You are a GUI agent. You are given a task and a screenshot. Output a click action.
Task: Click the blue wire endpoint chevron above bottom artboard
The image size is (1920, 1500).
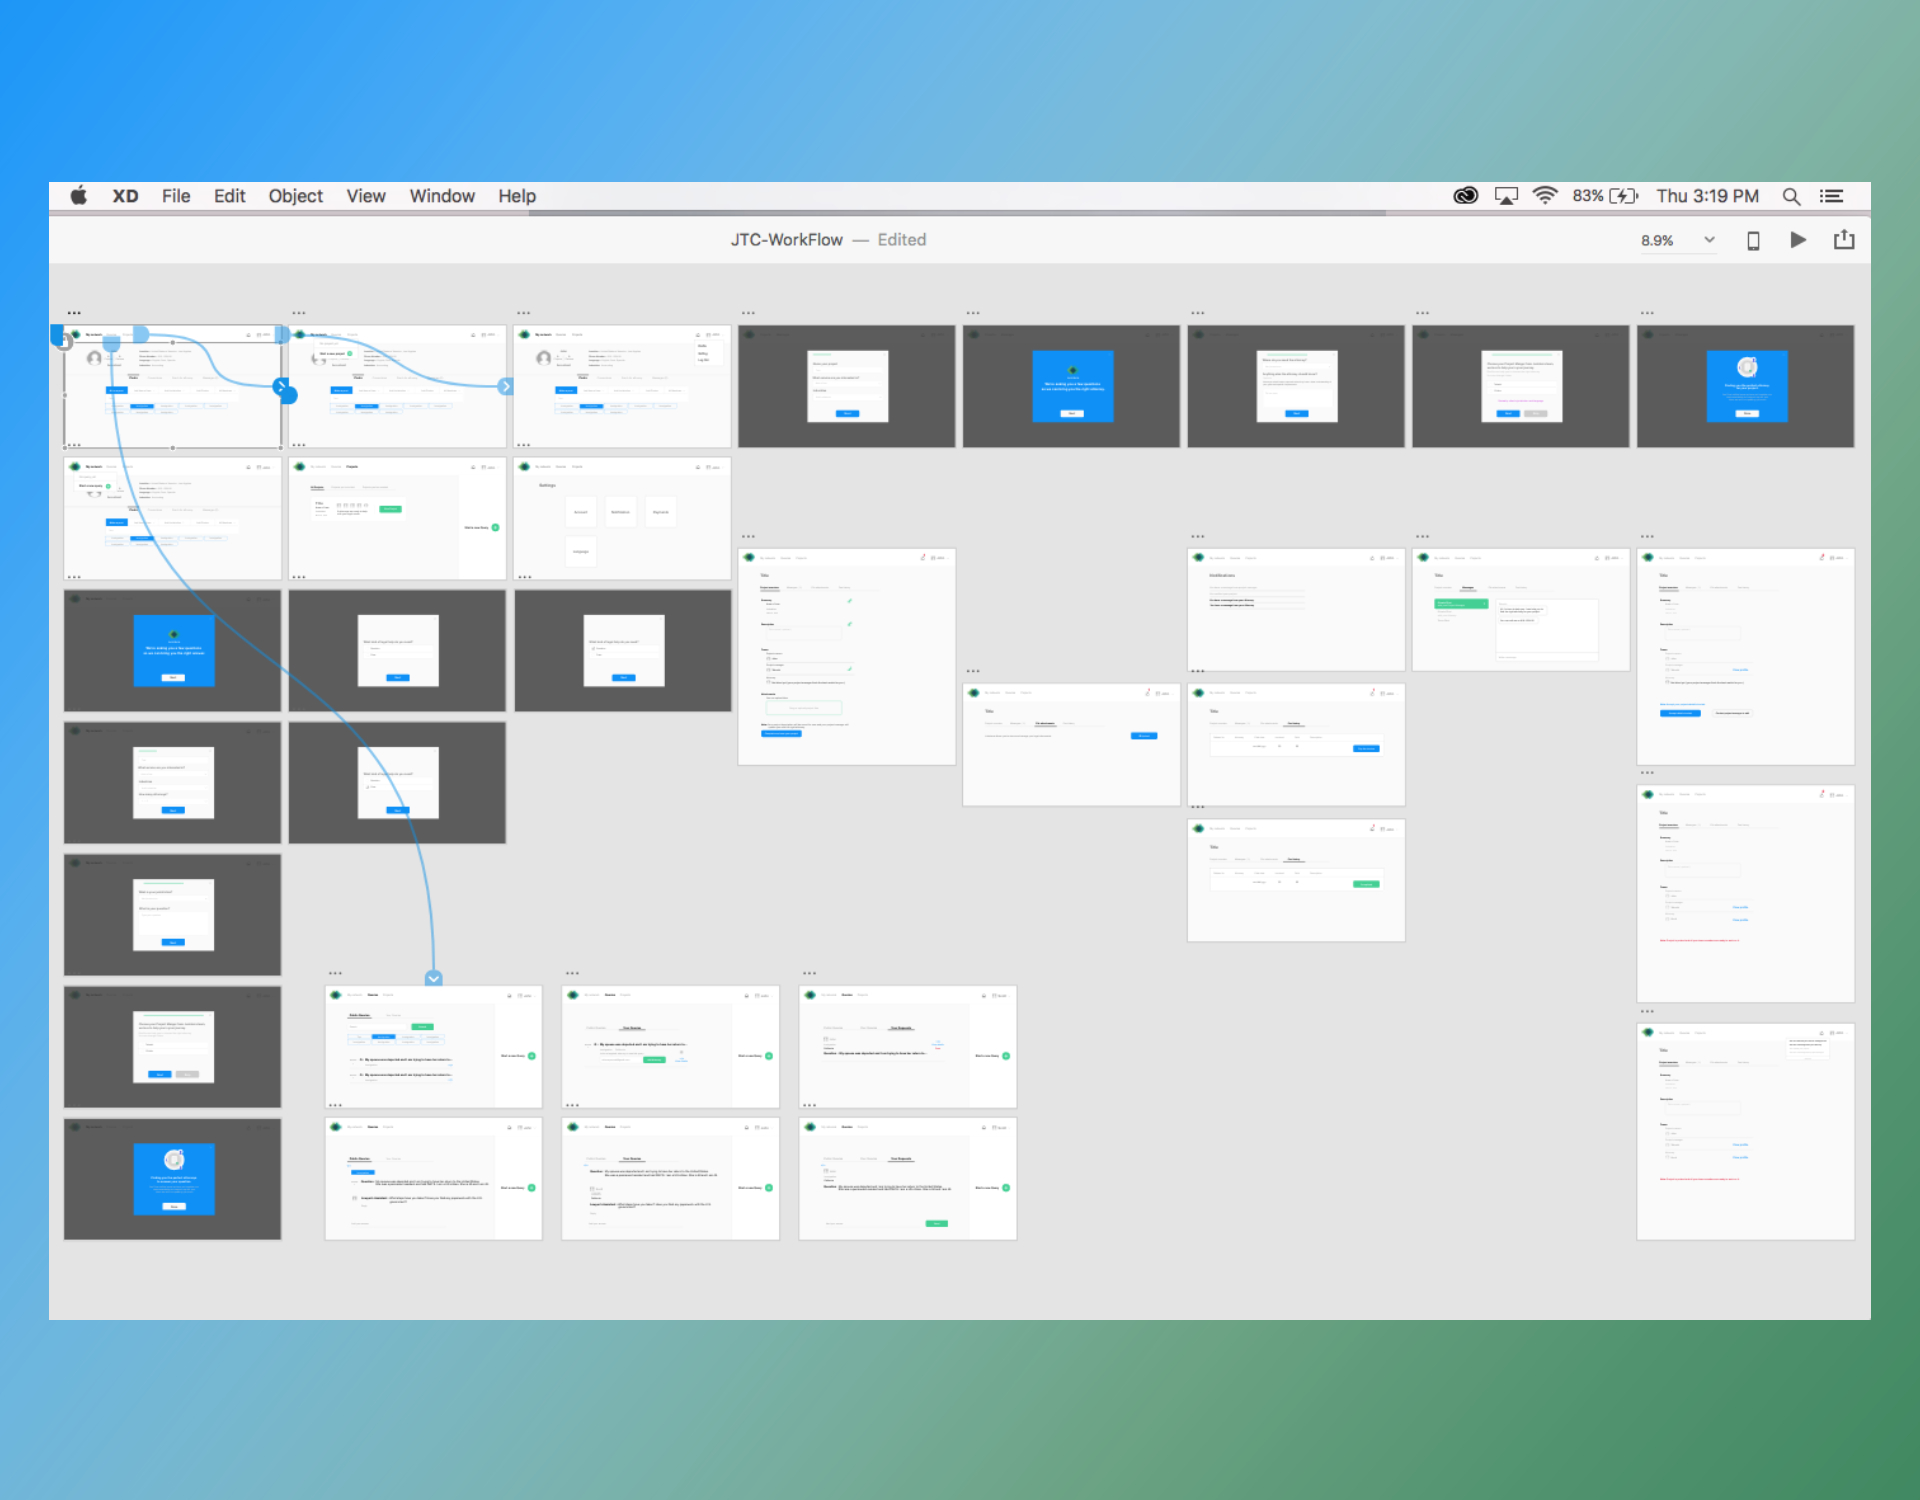[x=433, y=978]
